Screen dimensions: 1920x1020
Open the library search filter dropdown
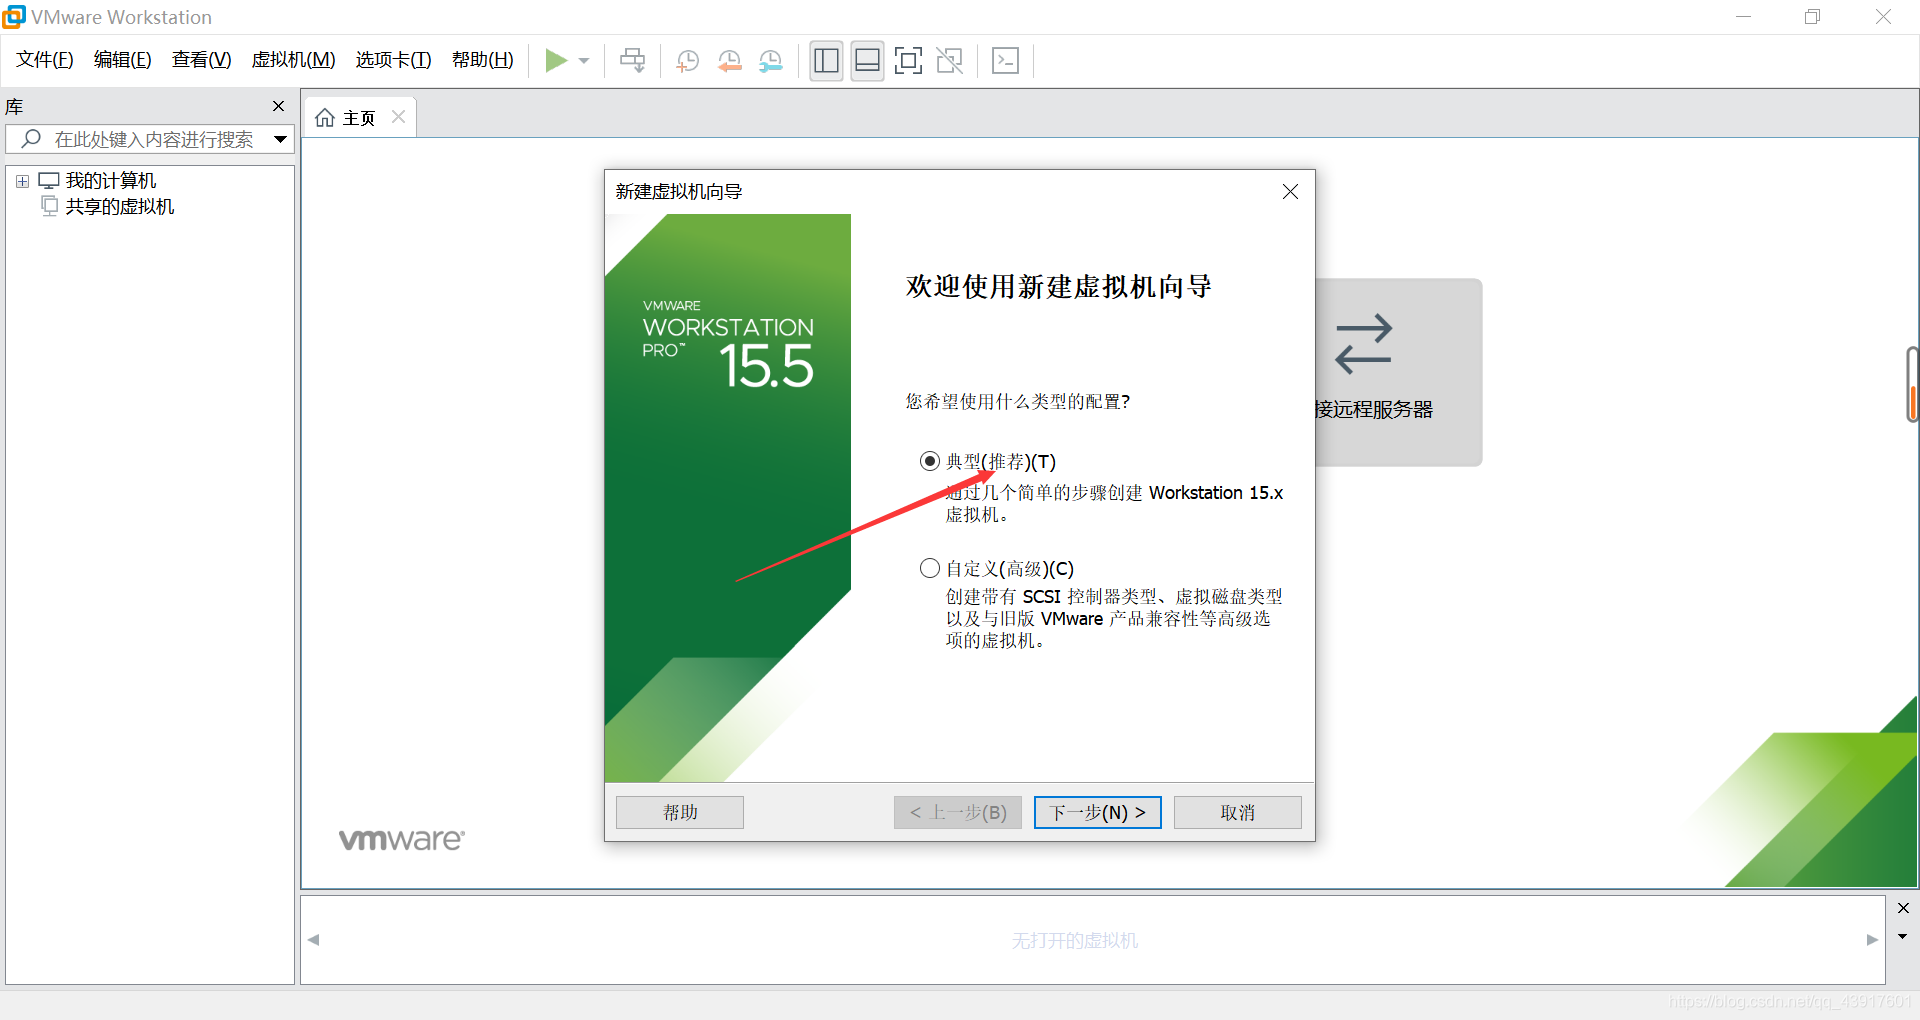[x=280, y=139]
